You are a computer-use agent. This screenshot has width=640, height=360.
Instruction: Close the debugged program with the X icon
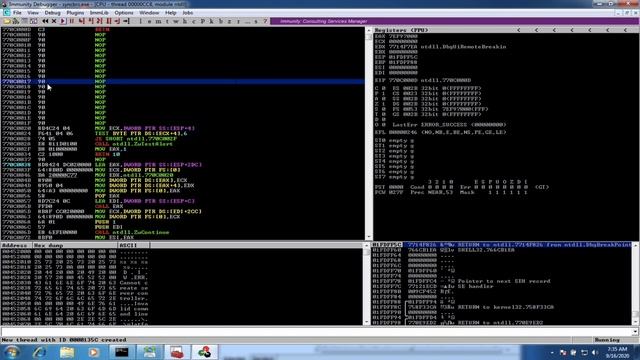(x=54, y=21)
